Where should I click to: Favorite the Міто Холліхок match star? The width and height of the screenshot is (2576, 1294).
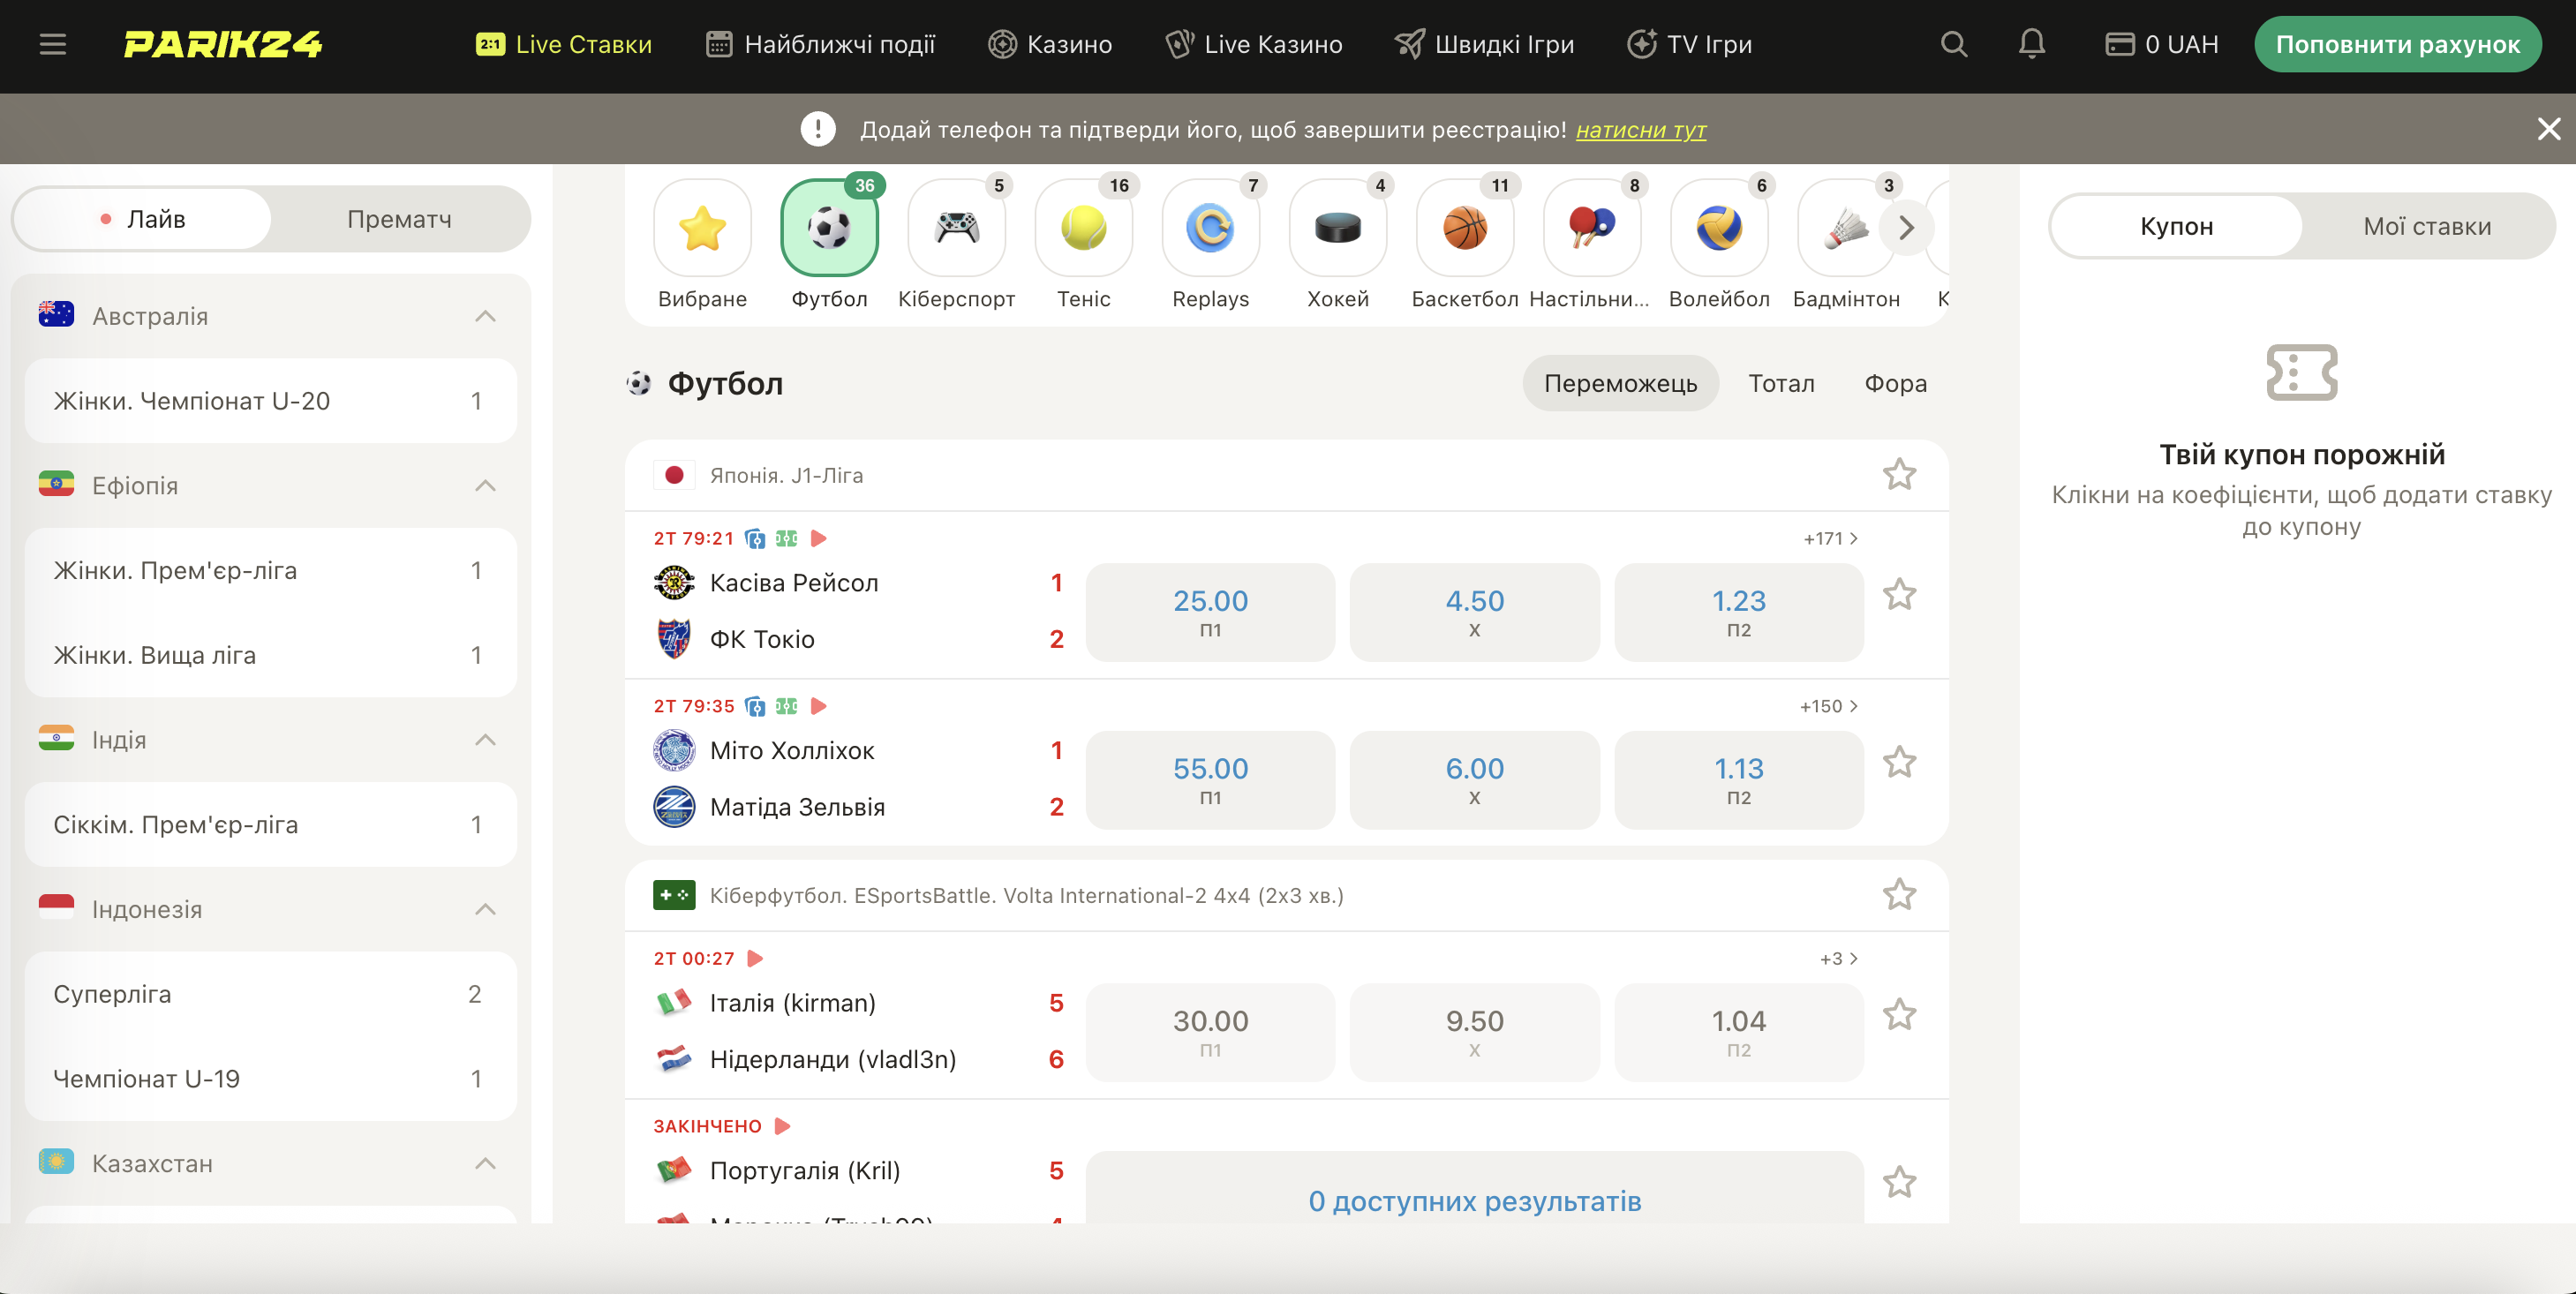1901,763
